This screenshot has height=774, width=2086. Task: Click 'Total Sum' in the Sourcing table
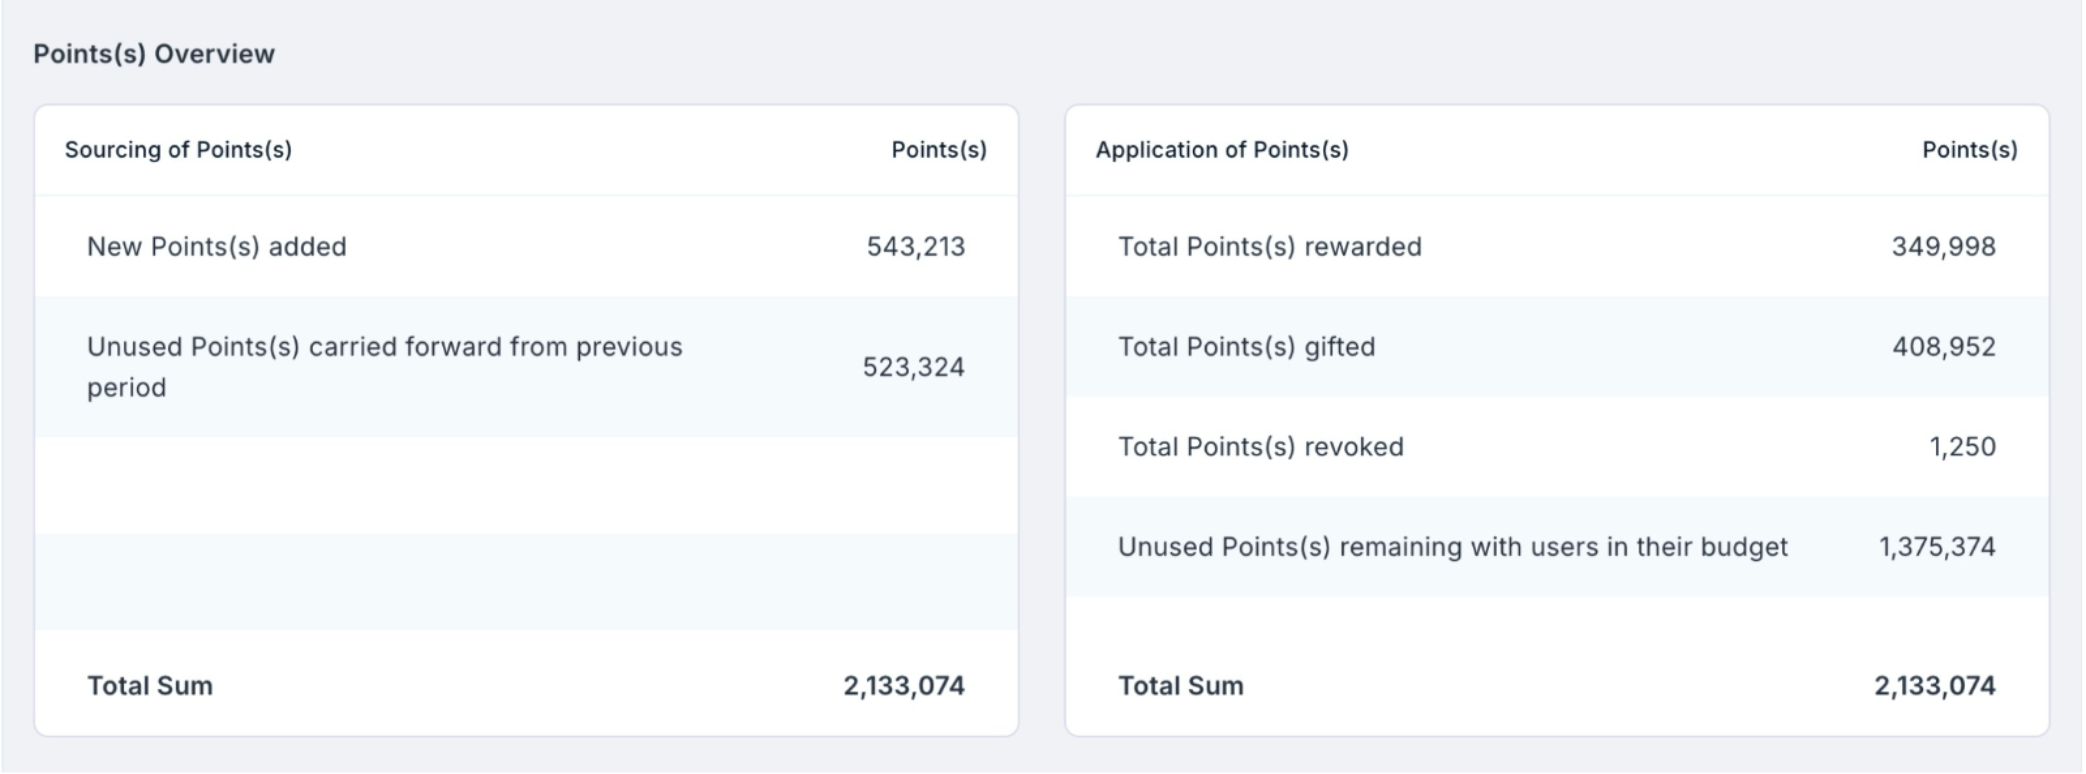click(150, 686)
